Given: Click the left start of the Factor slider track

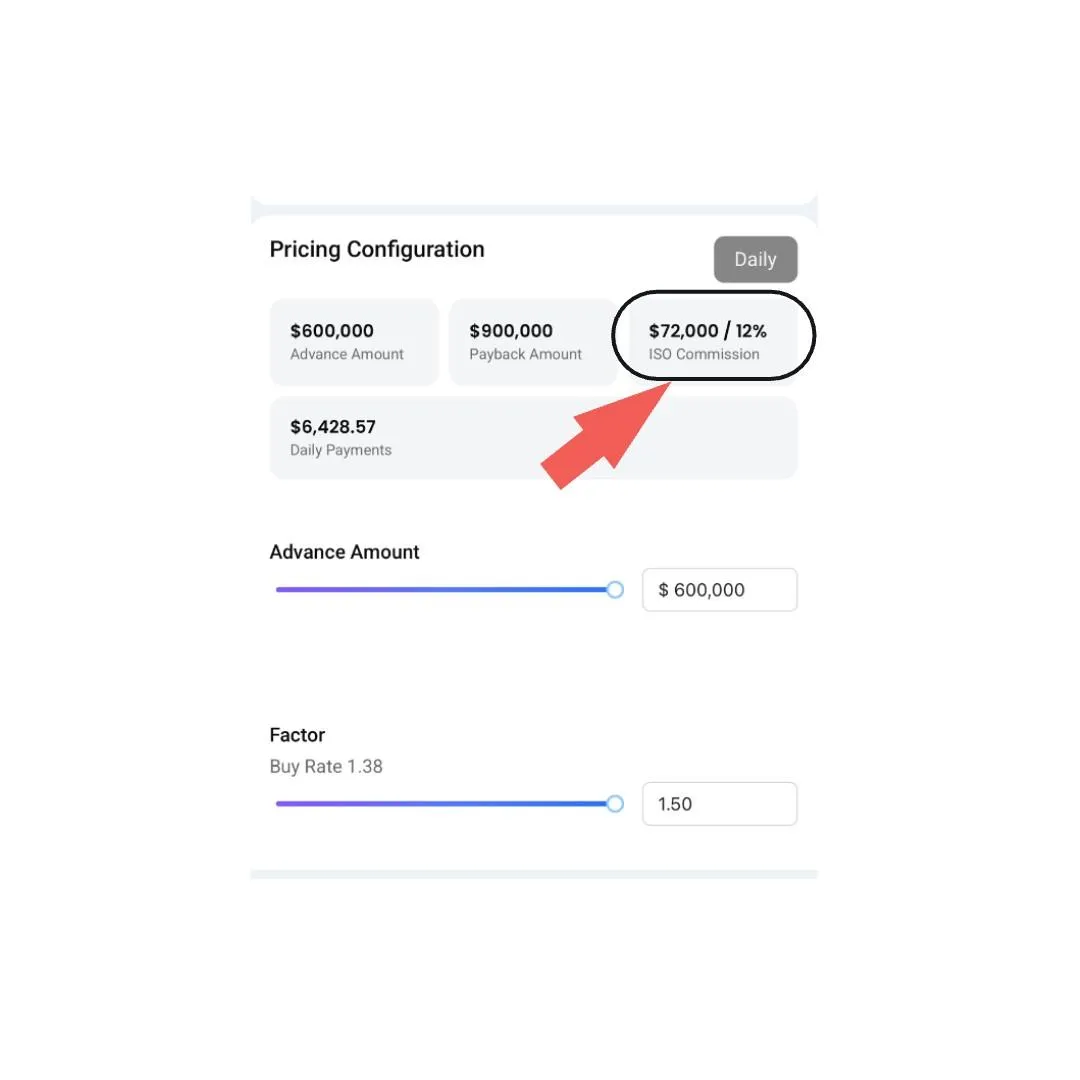Looking at the screenshot, I should click(x=278, y=804).
